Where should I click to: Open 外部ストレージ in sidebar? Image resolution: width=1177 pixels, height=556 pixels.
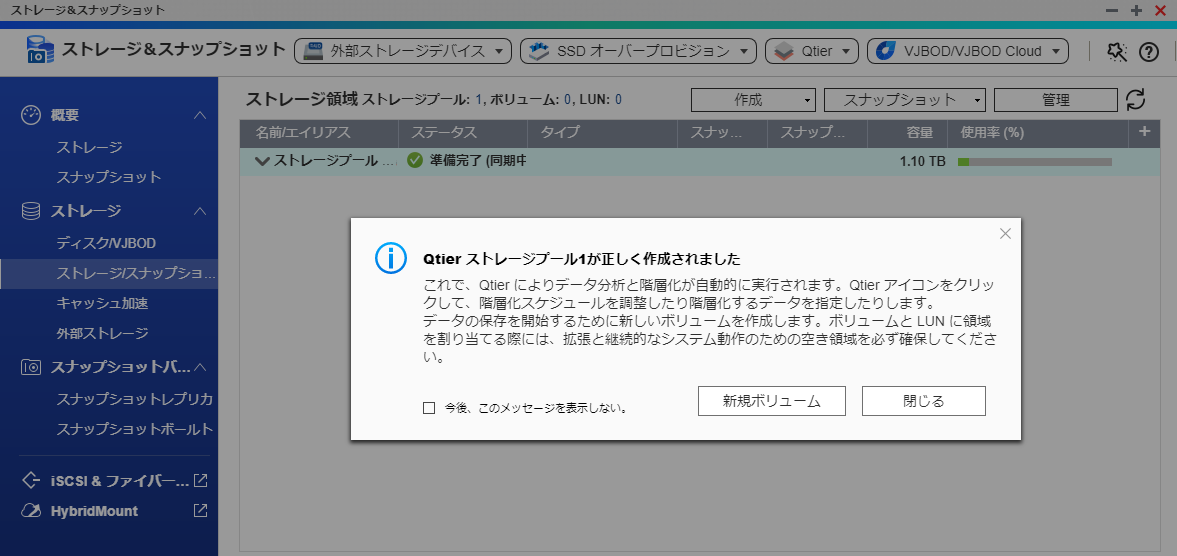pyautogui.click(x=102, y=333)
